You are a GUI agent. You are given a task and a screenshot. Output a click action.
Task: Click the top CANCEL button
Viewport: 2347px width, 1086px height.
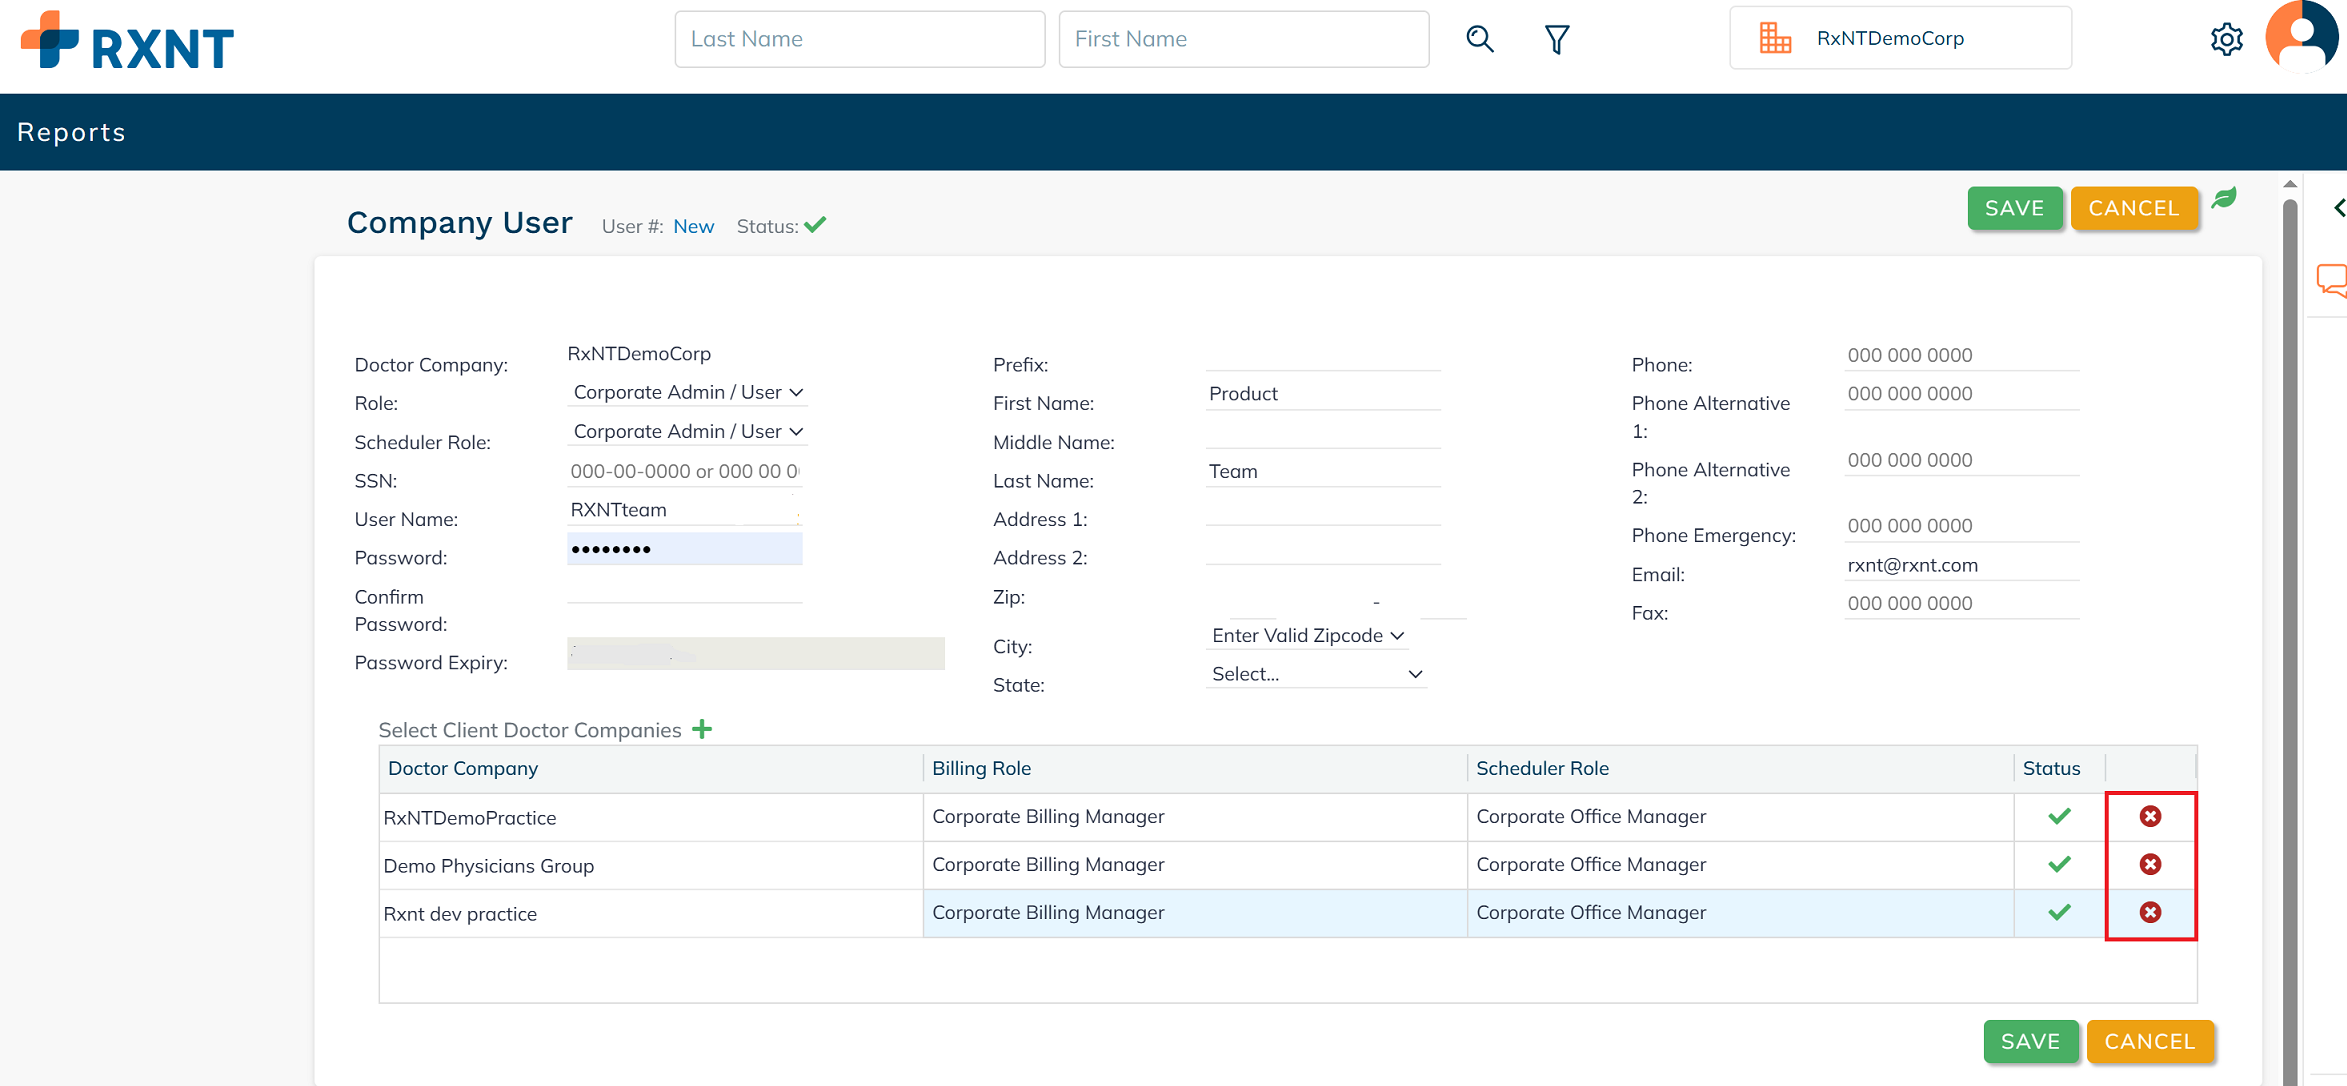pyautogui.click(x=2134, y=208)
